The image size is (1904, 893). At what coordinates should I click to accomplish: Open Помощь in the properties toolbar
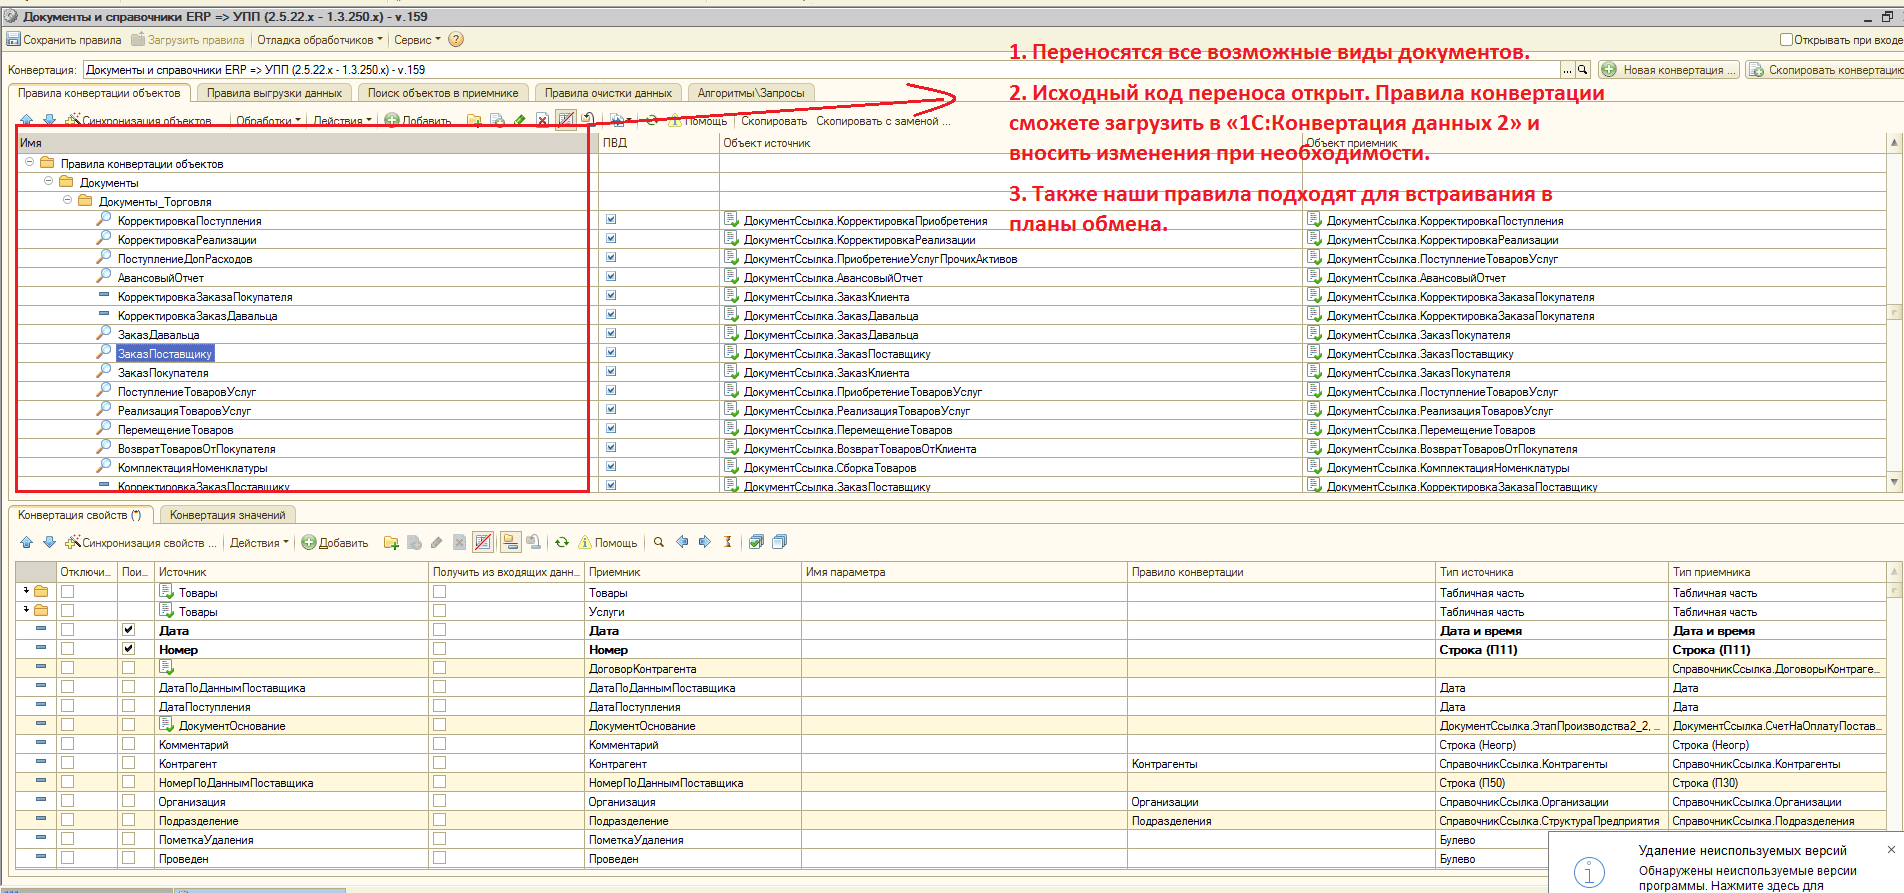tap(608, 543)
